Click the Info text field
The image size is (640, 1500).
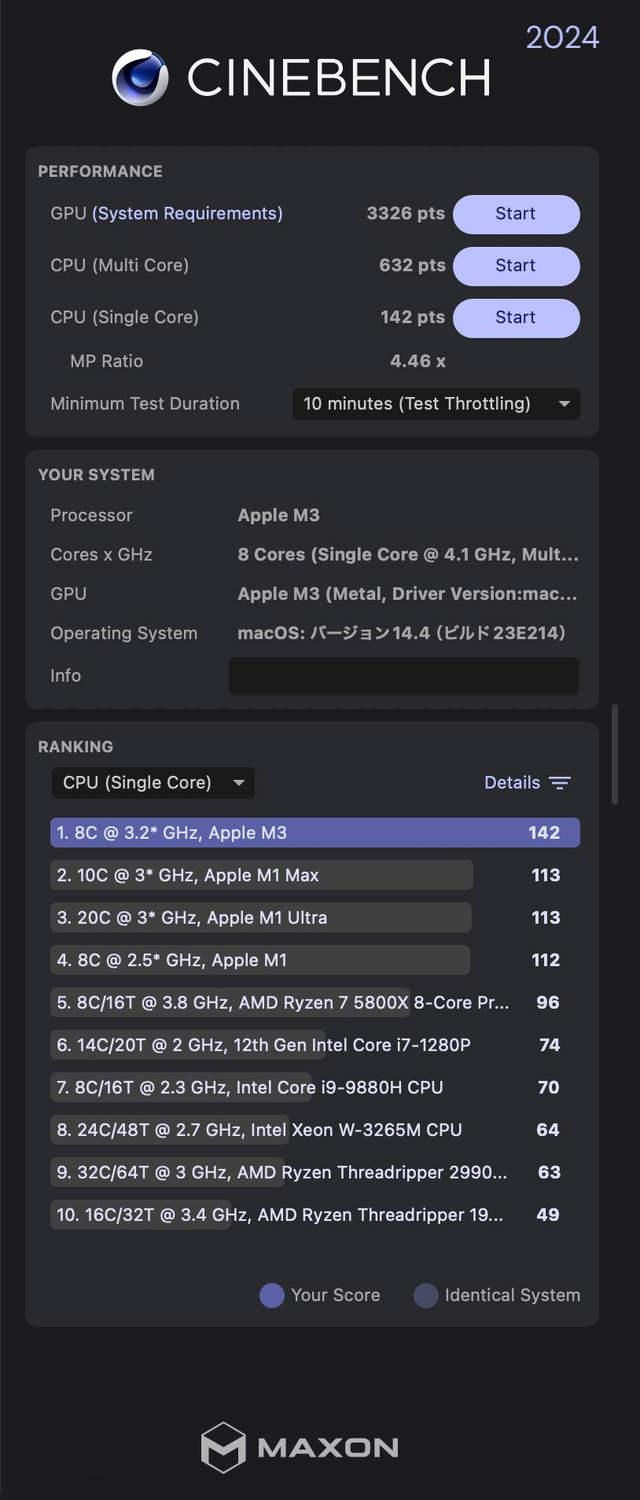pos(404,676)
